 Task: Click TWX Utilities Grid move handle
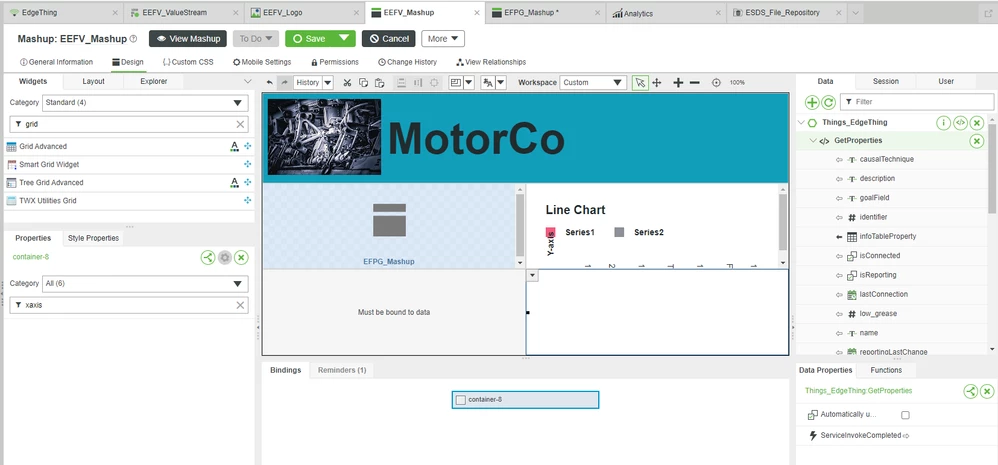[248, 201]
